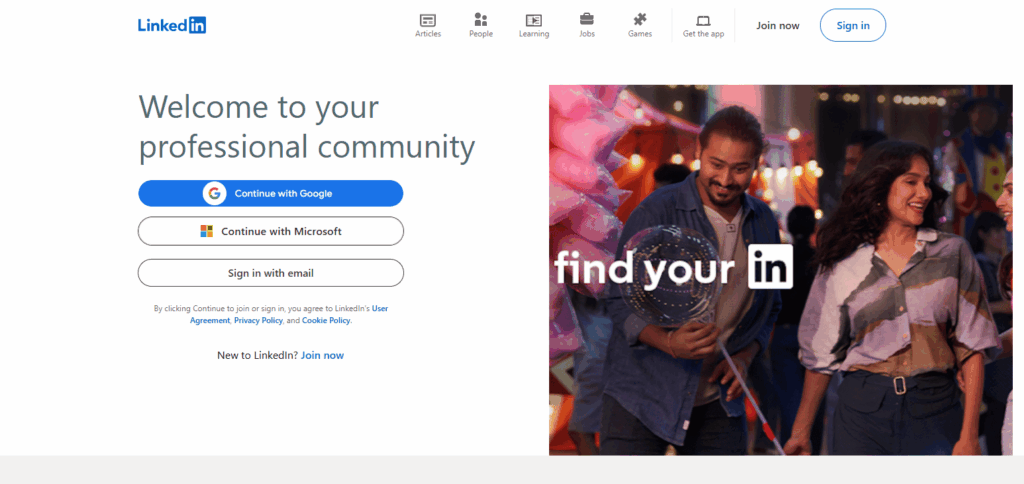
Task: Click the Welcome to your professional community heading
Action: (306, 127)
